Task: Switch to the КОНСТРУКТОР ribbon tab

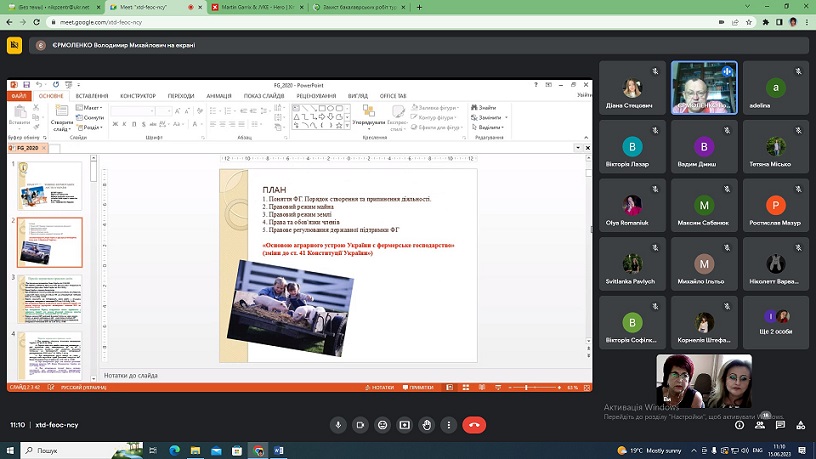Action: 138,96
